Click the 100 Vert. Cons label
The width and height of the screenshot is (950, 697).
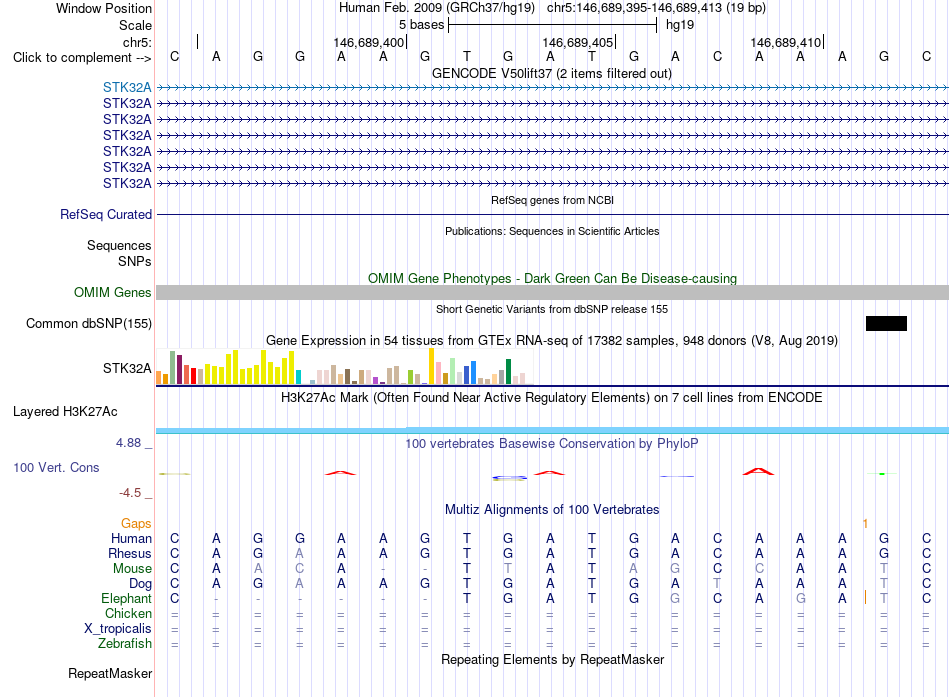(56, 467)
